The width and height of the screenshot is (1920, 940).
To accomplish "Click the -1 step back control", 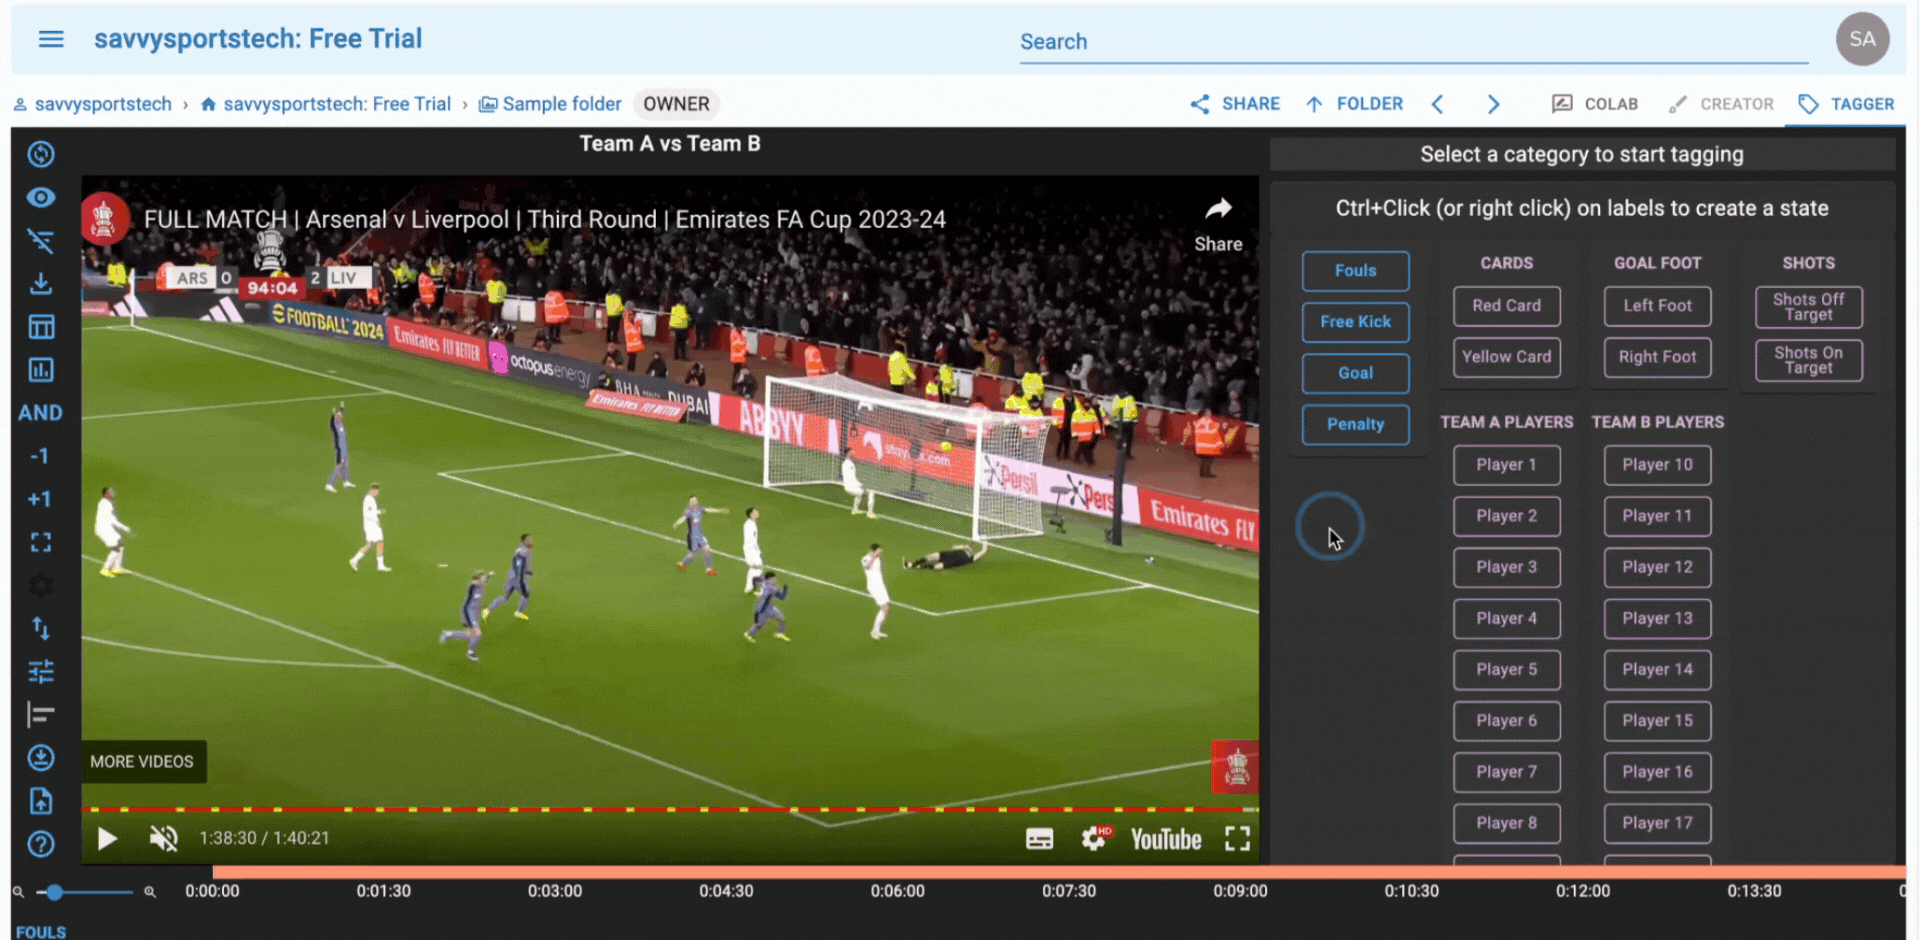I will [39, 456].
